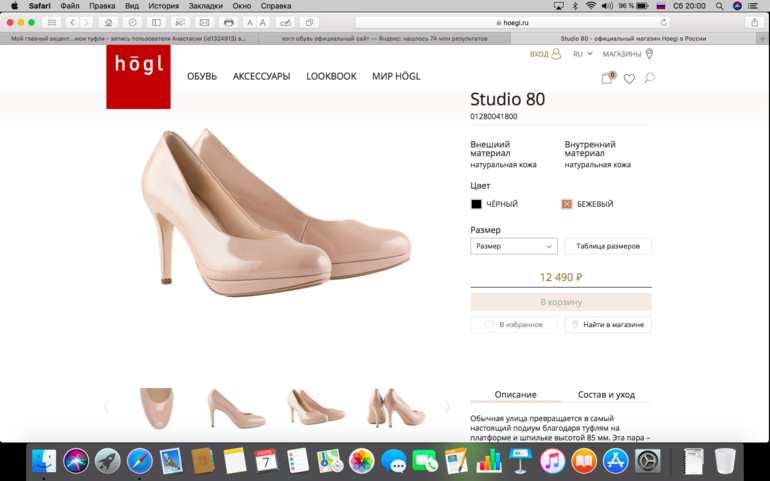Switch to the Состав и уход tab
Image resolution: width=770 pixels, height=481 pixels.
606,395
